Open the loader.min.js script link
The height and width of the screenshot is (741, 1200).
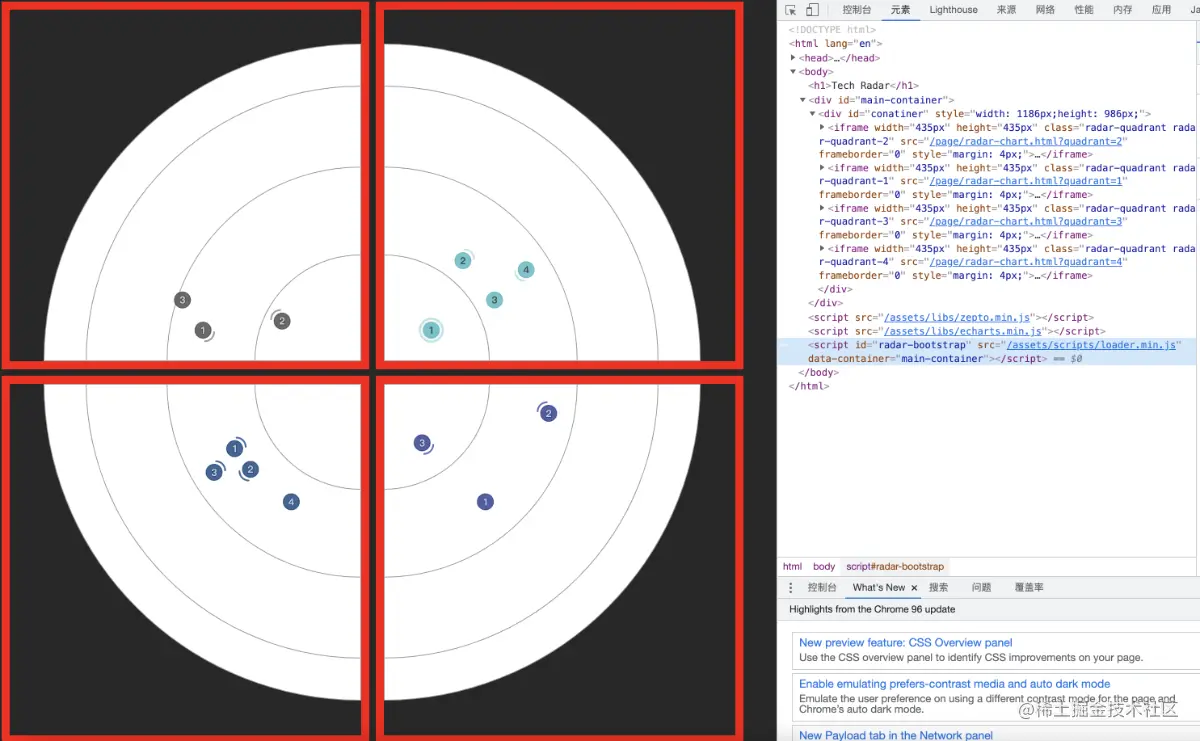click(x=1091, y=345)
